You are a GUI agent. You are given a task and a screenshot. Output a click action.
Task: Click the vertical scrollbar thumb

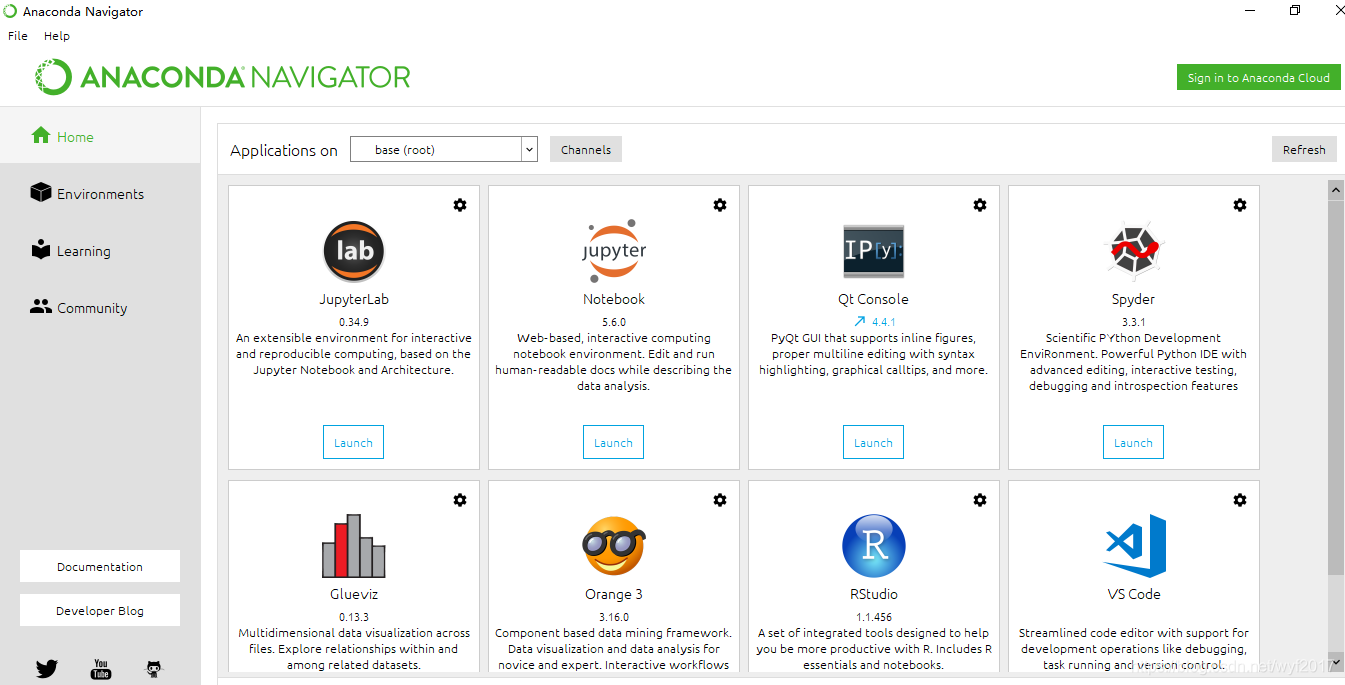1335,387
